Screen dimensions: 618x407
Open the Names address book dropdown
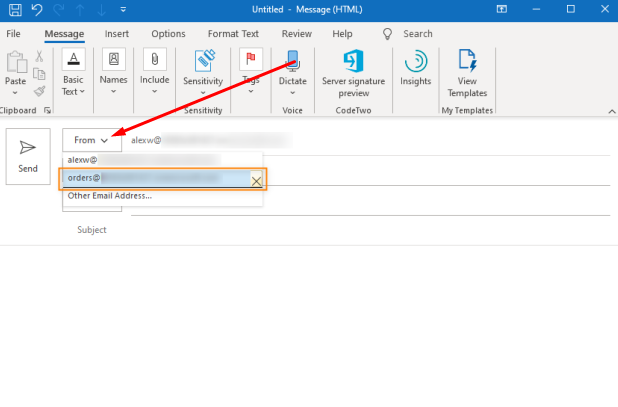point(114,72)
